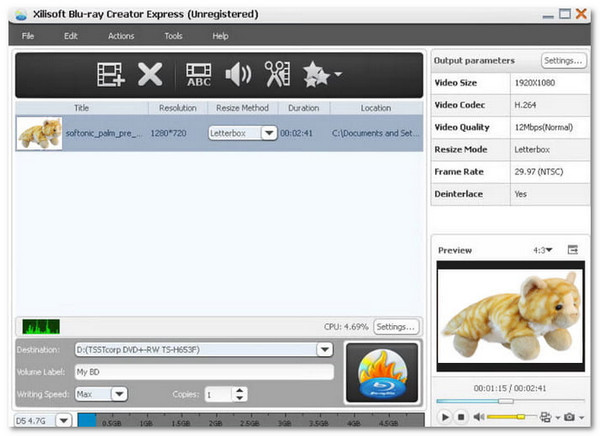Click the CPU Settings button

[x=396, y=327]
